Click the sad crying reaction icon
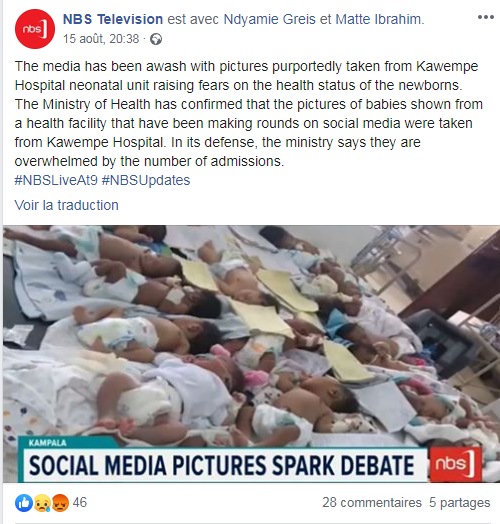The image size is (500, 524). click(x=42, y=503)
